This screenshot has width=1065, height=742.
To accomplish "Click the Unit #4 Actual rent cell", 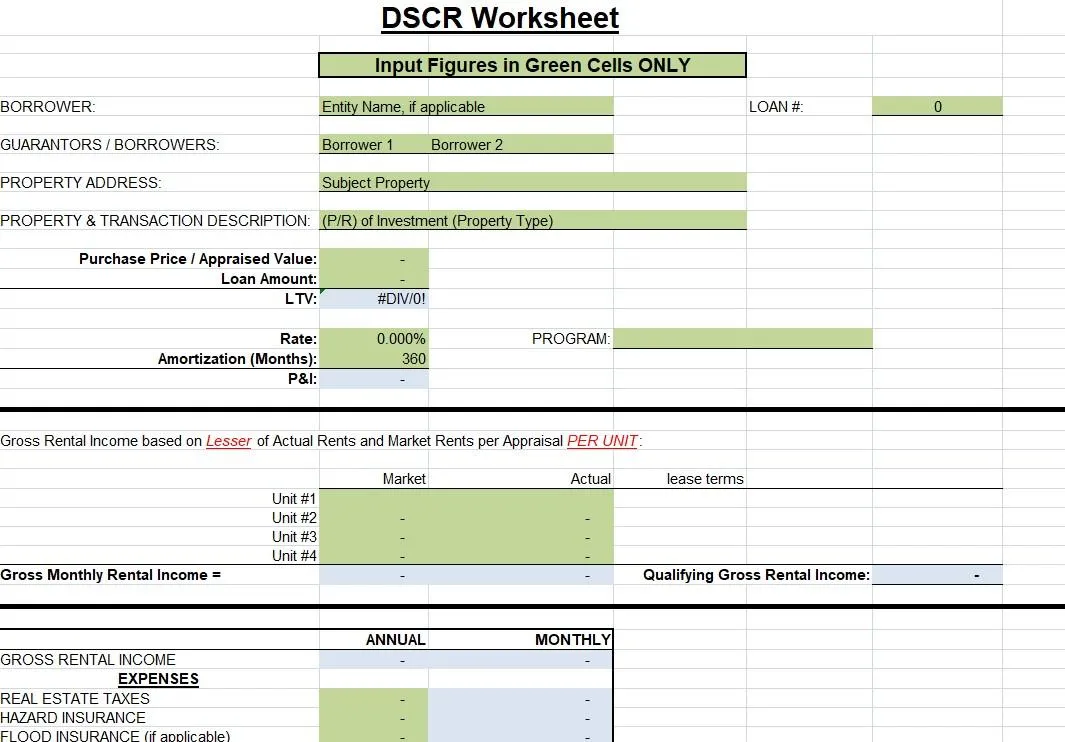I will (x=521, y=556).
